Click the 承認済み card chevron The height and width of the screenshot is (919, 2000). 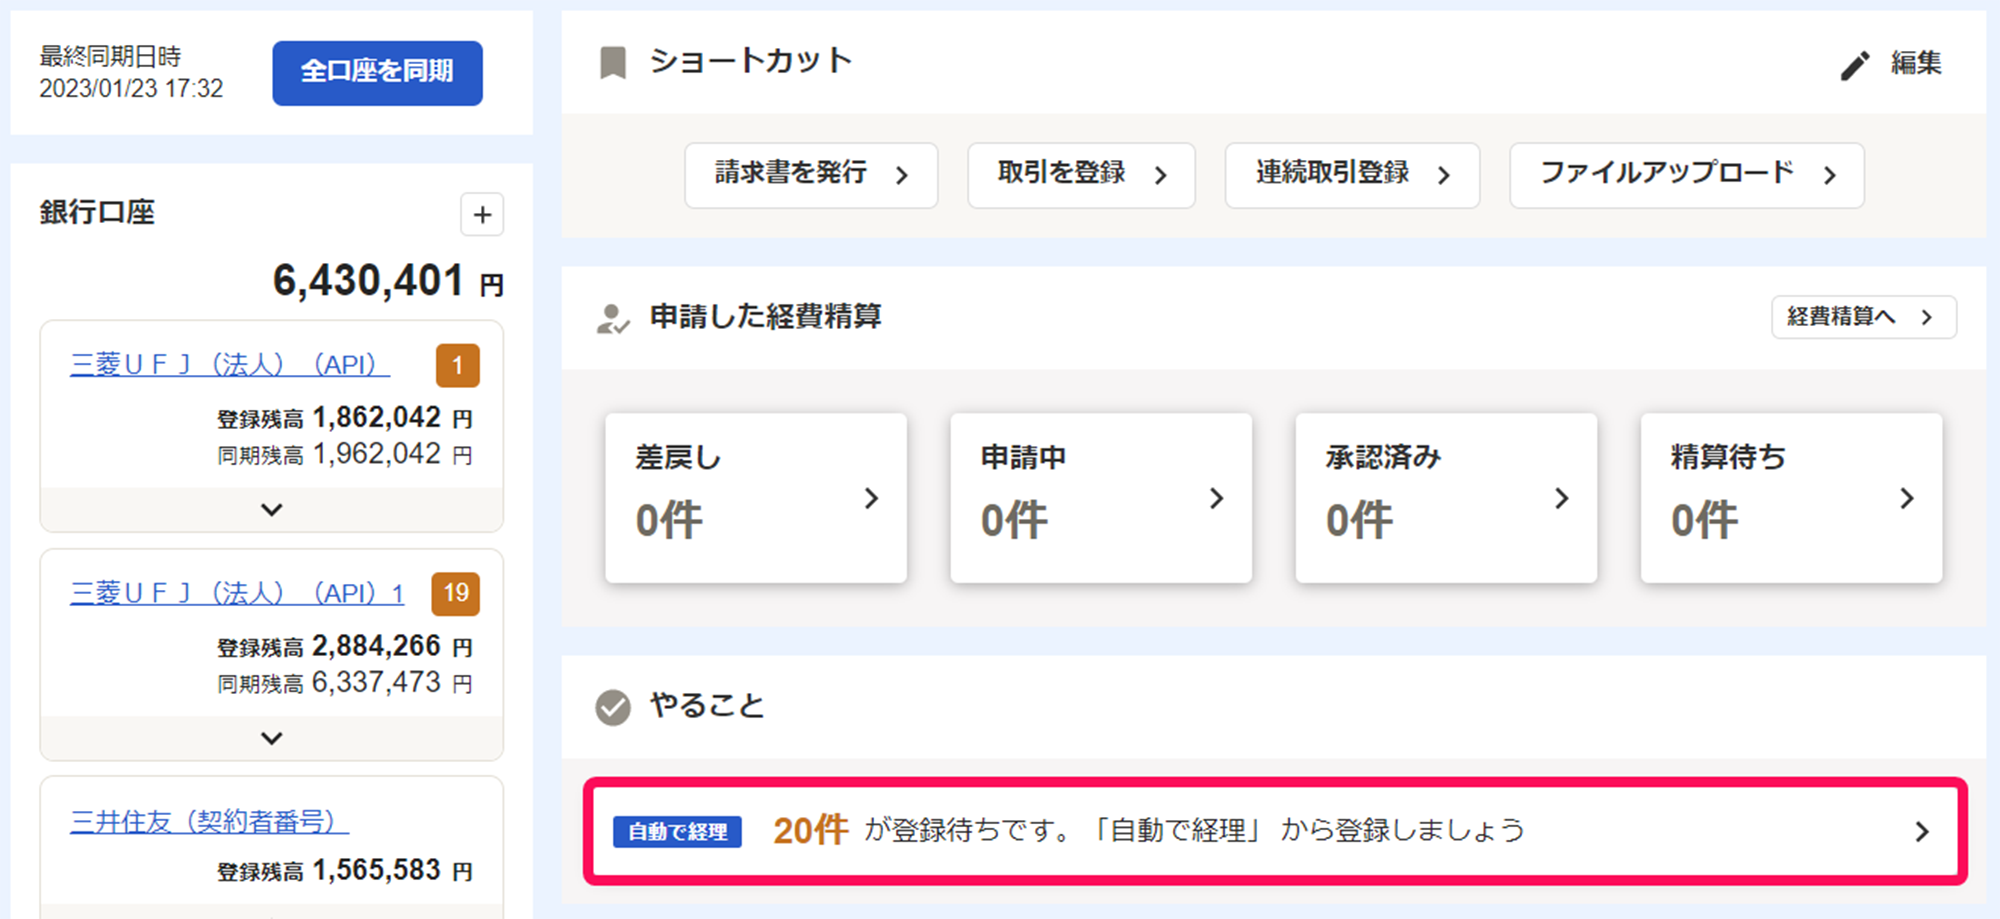[1562, 499]
